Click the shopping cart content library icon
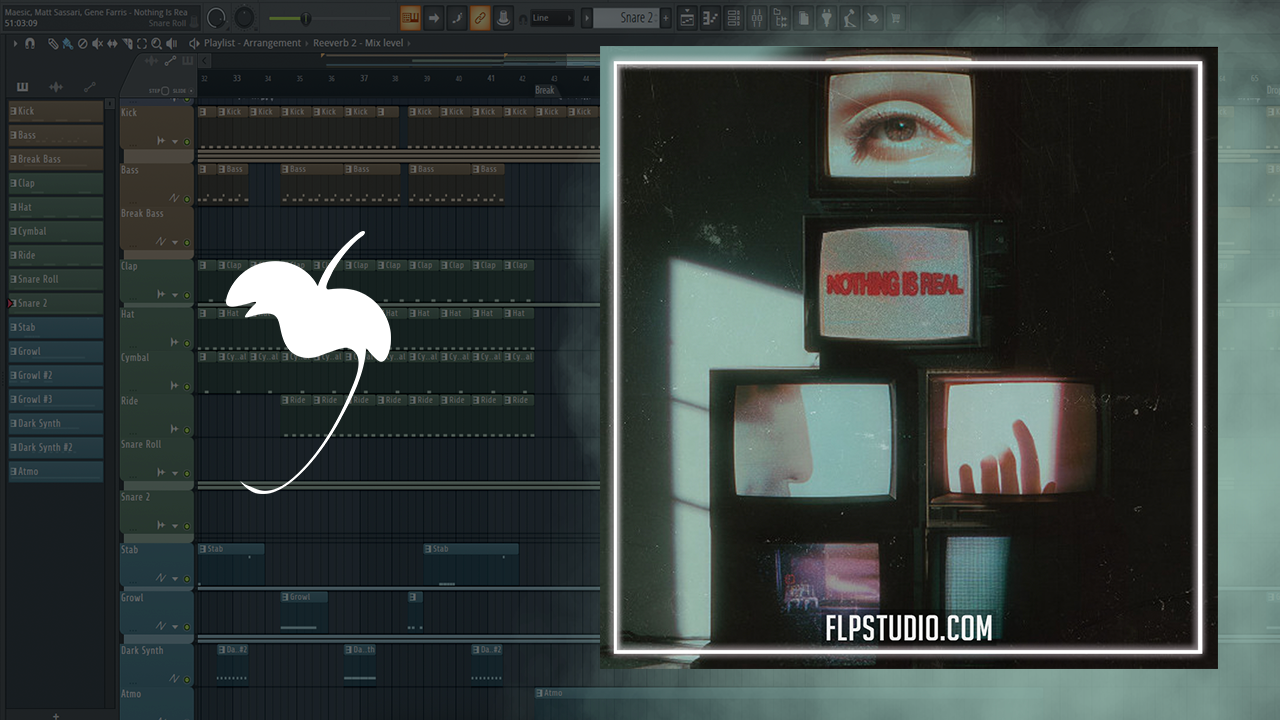 click(894, 18)
